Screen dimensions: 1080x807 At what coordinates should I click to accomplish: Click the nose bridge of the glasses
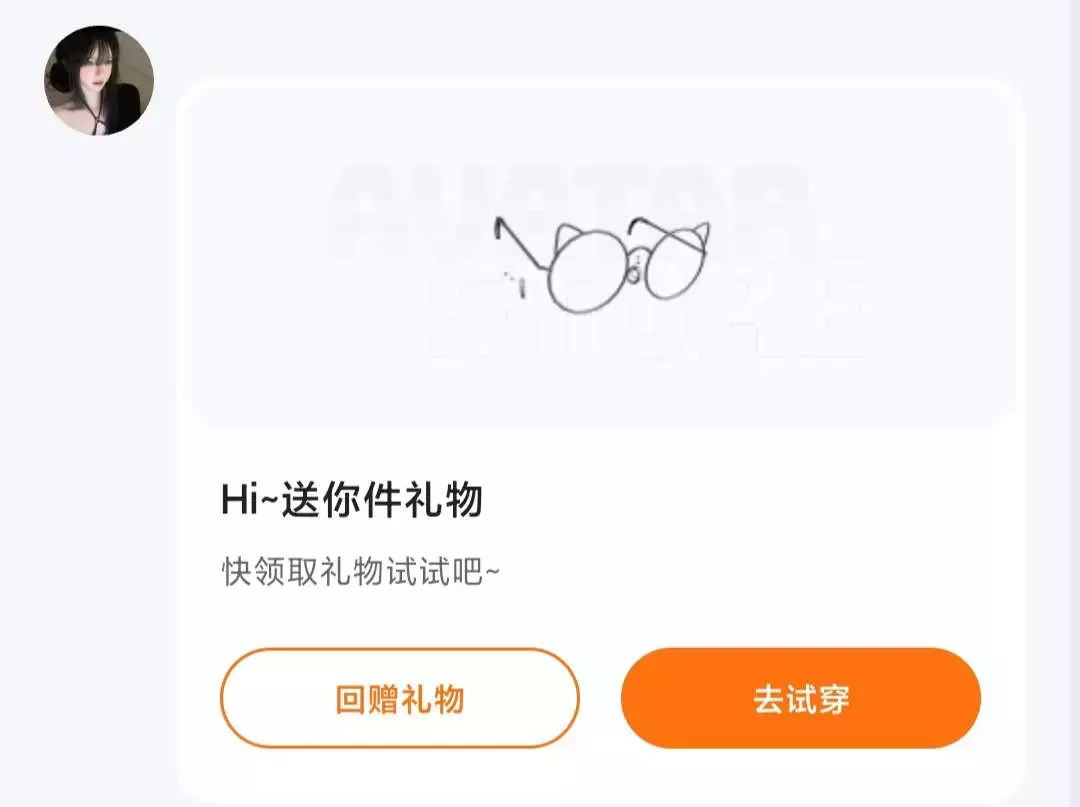pos(637,265)
